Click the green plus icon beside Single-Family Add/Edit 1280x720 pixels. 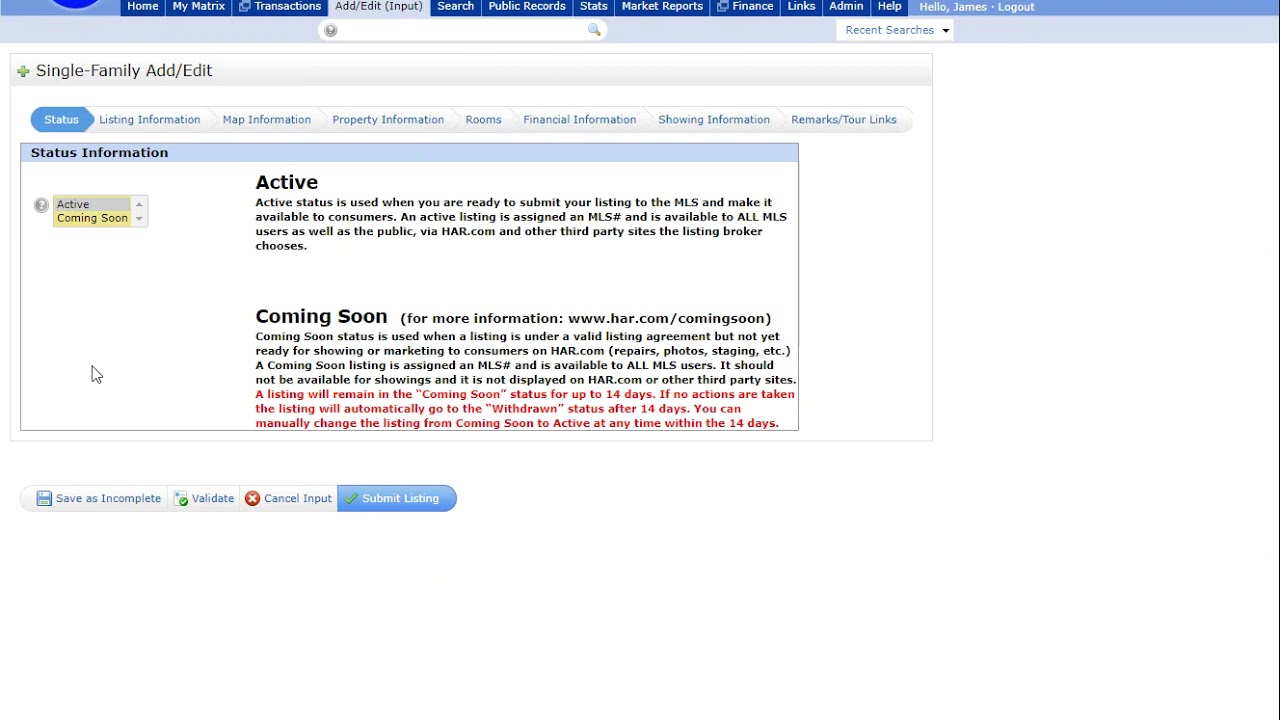click(x=23, y=71)
